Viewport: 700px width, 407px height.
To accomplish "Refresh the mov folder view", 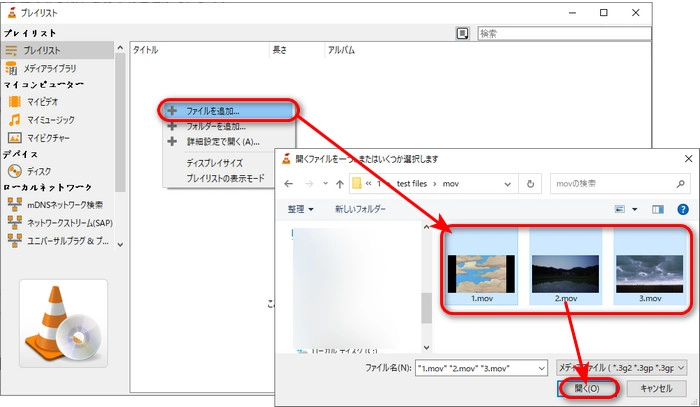I will [530, 184].
